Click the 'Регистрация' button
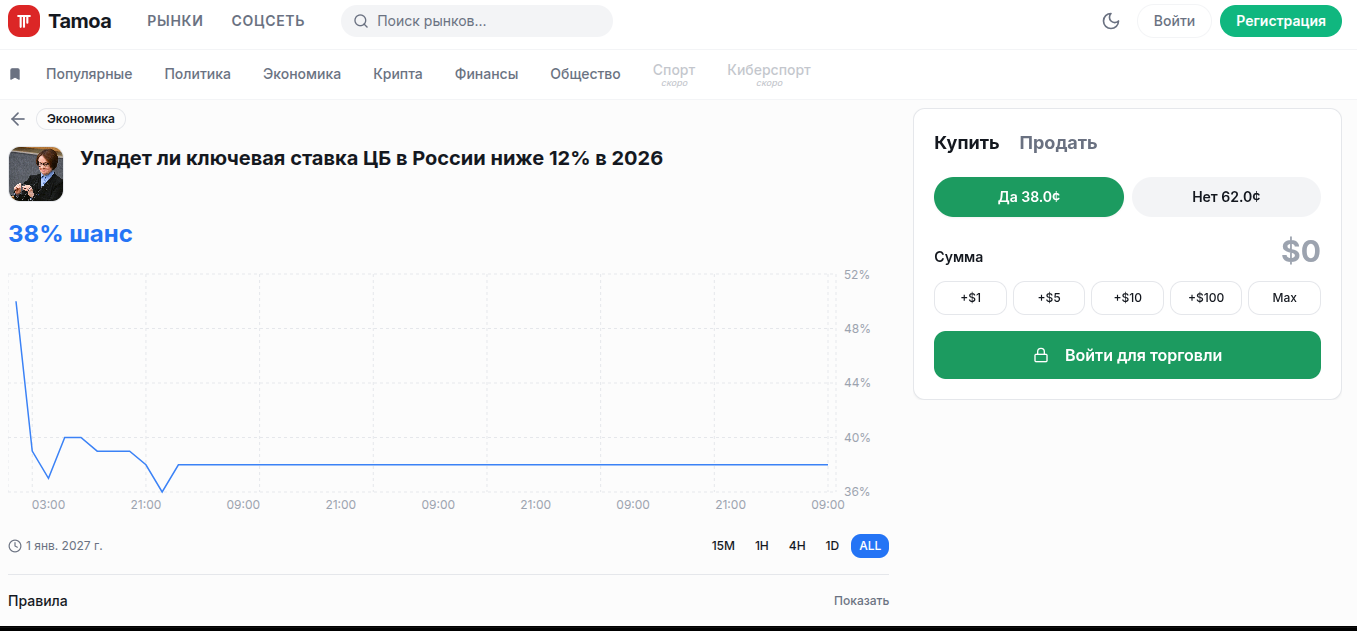This screenshot has width=1357, height=631. pos(1280,20)
